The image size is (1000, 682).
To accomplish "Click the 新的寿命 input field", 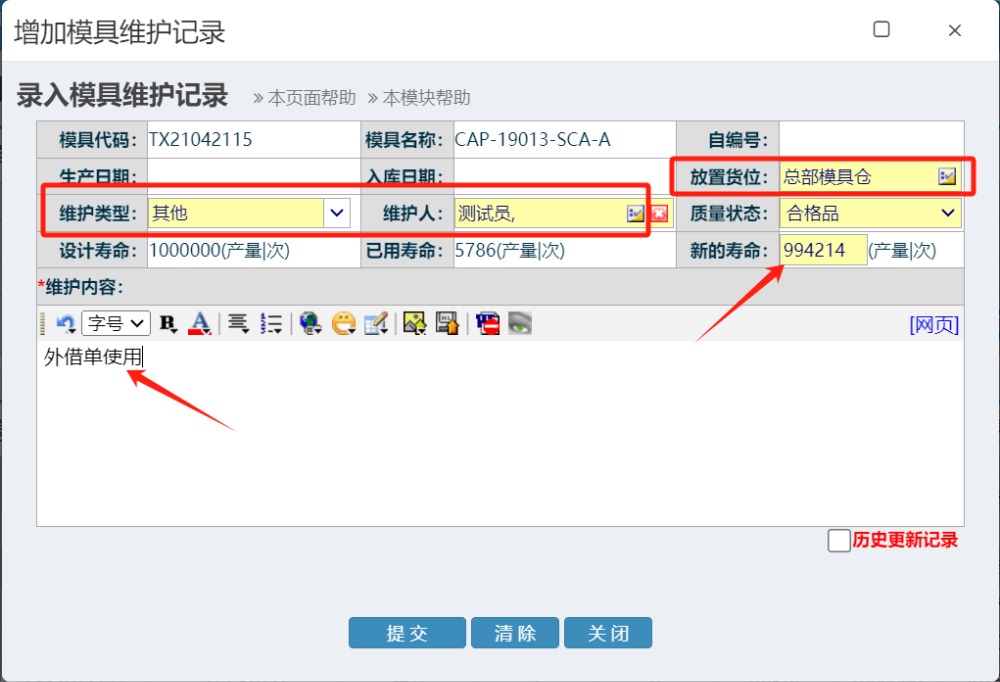I will pos(823,250).
